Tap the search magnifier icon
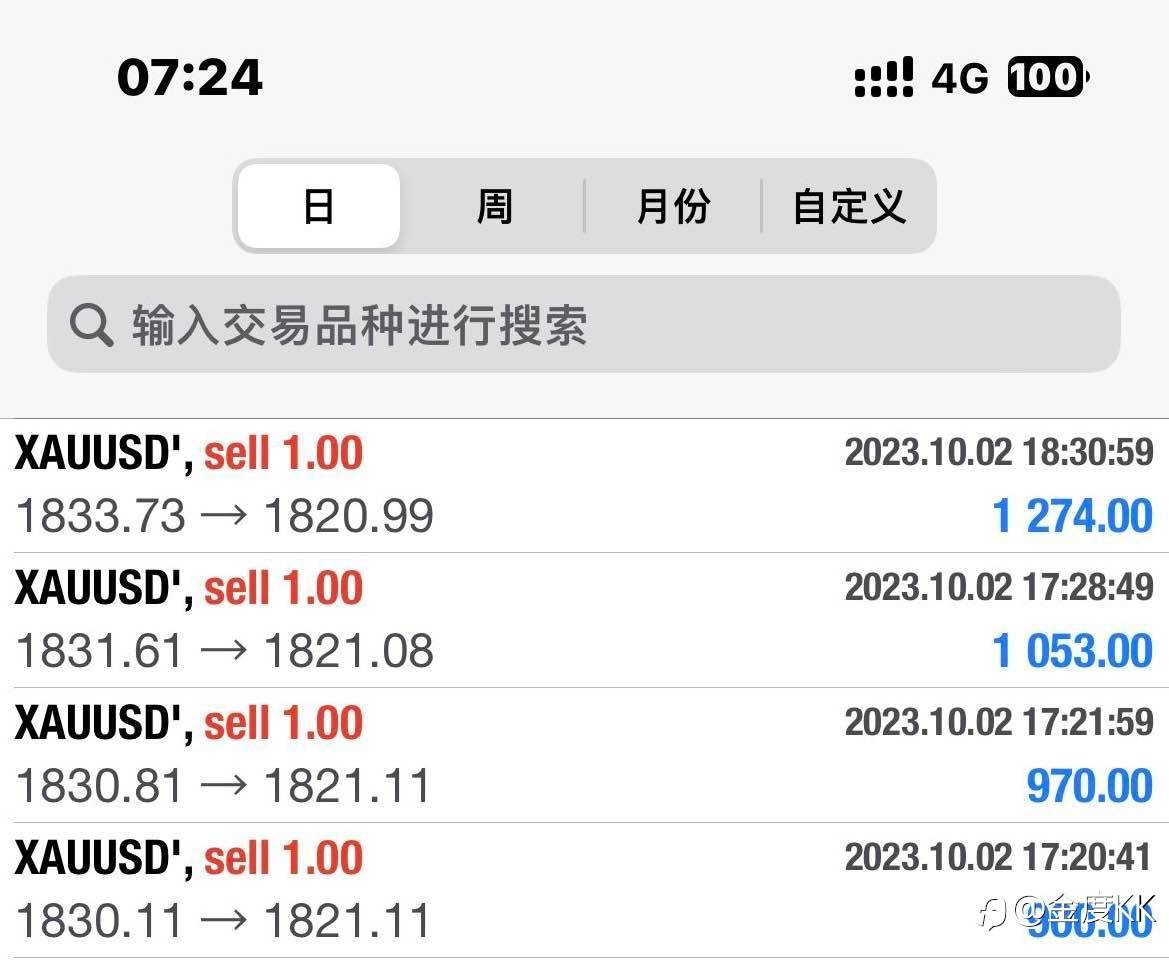 [x=92, y=325]
